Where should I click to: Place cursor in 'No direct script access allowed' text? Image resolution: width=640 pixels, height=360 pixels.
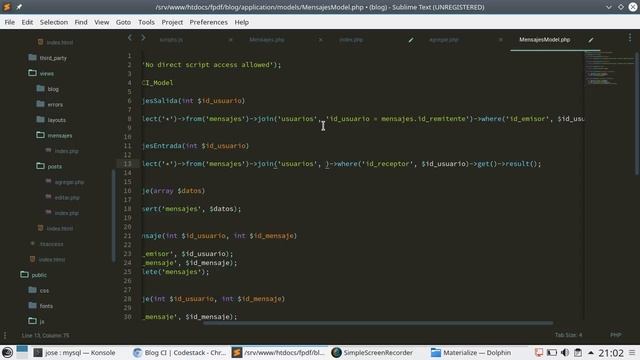tap(208, 64)
